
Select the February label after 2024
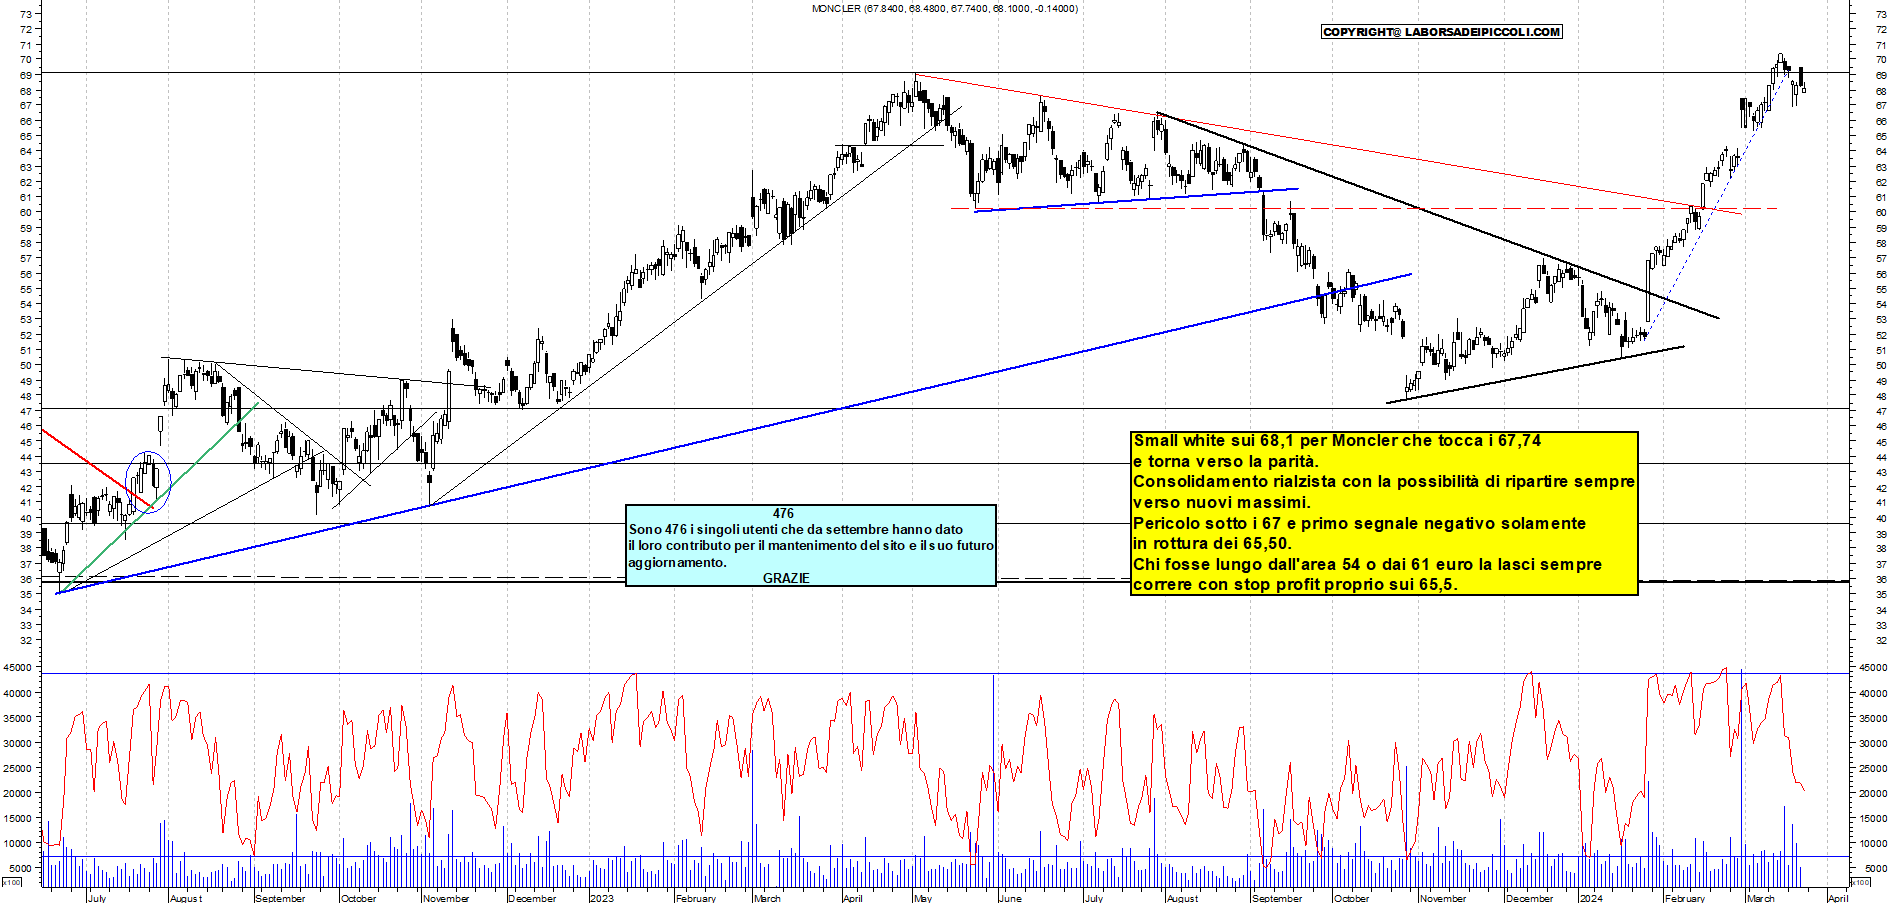(x=1685, y=898)
